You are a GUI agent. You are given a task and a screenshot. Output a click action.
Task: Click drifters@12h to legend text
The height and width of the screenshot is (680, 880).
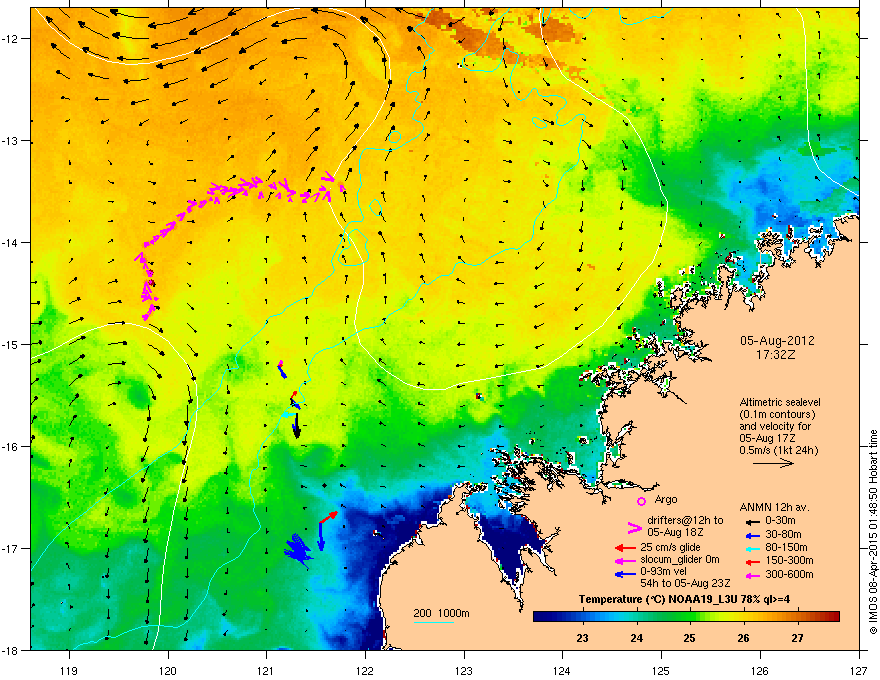[x=685, y=521]
